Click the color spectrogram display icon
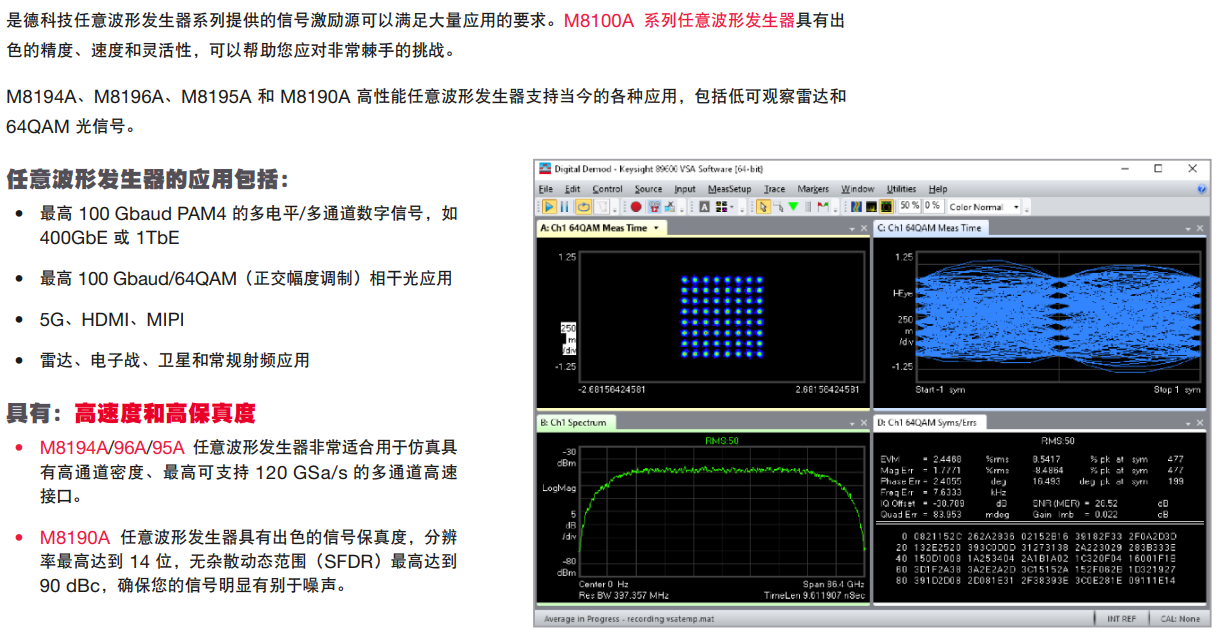Image resolution: width=1219 pixels, height=637 pixels. click(856, 207)
